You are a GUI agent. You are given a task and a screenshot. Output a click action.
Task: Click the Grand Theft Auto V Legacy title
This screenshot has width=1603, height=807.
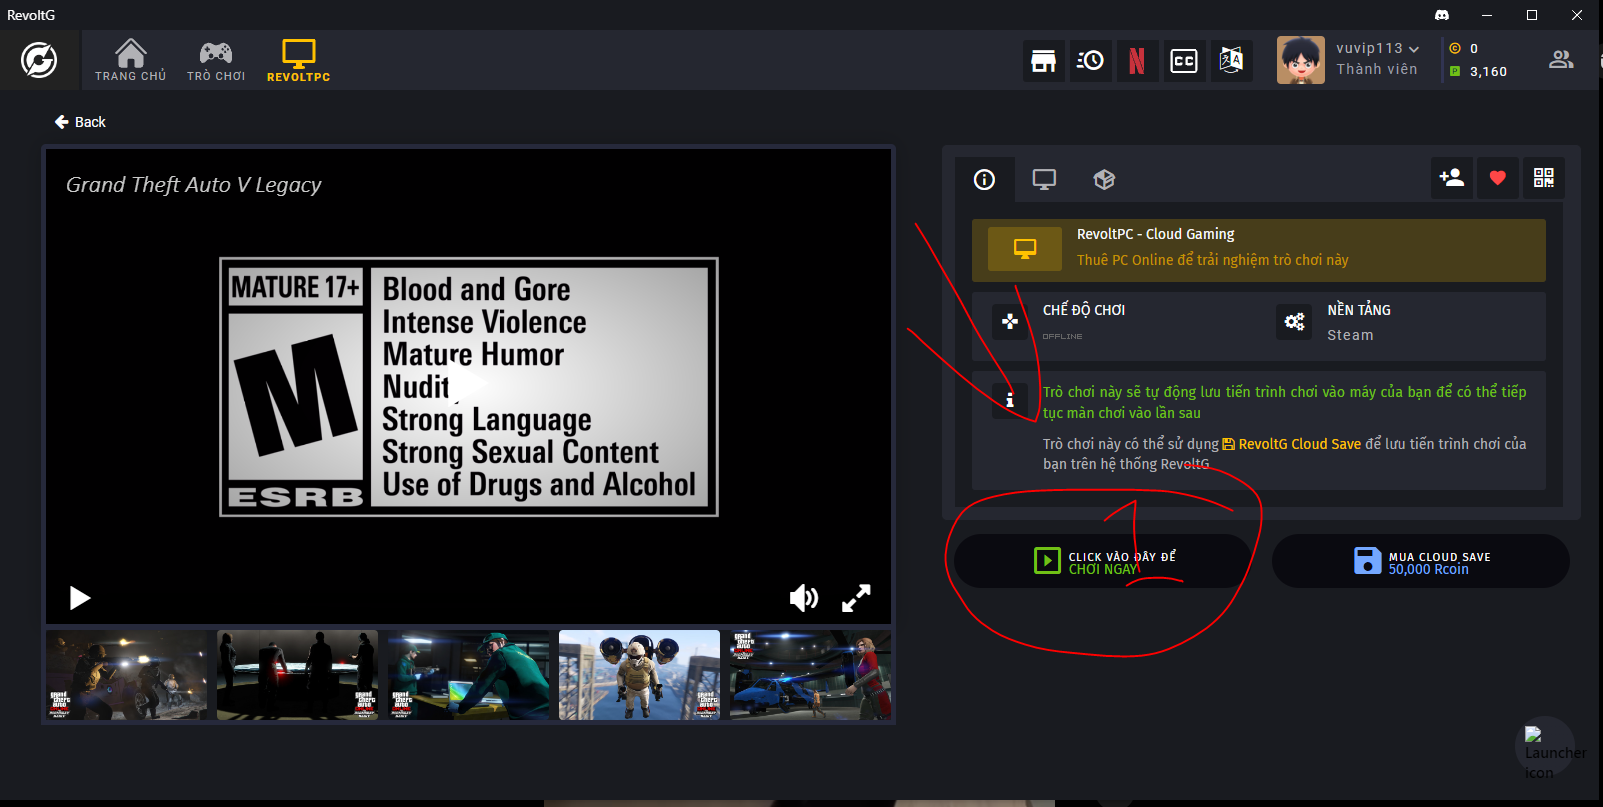click(194, 185)
